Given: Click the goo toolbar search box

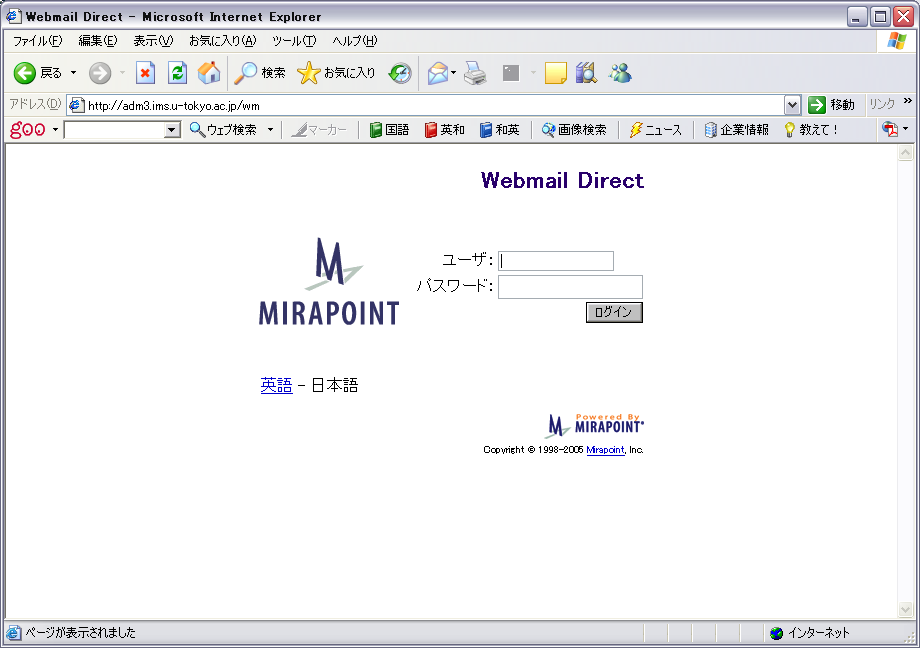Looking at the screenshot, I should 114,130.
